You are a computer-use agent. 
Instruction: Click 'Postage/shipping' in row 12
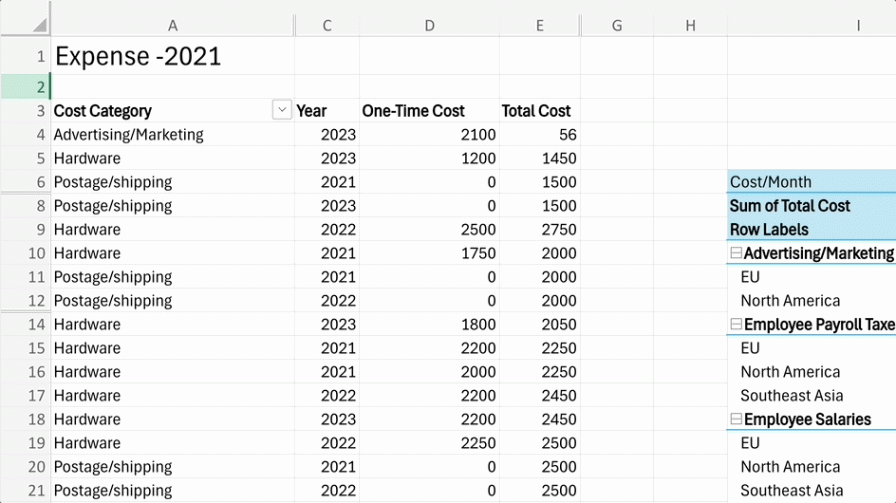coord(173,301)
